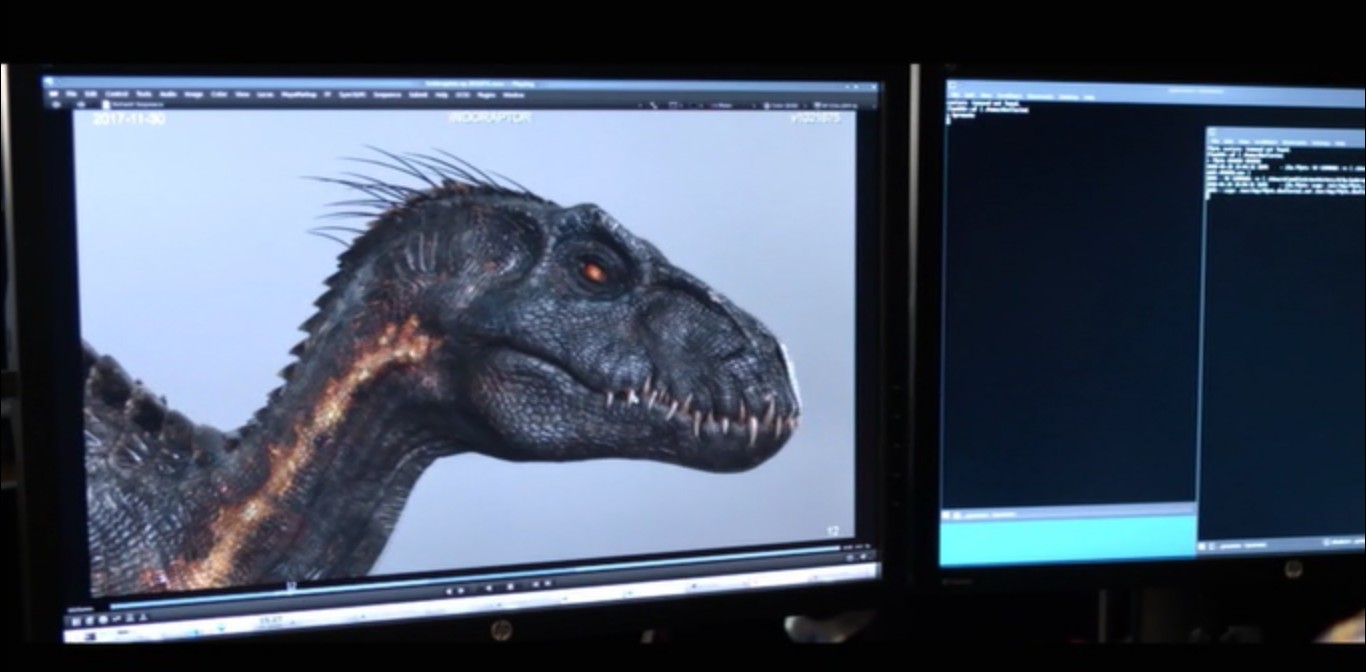Screen dimensions: 1366x672
Task: Open the Image menu in the viewer
Action: click(194, 95)
